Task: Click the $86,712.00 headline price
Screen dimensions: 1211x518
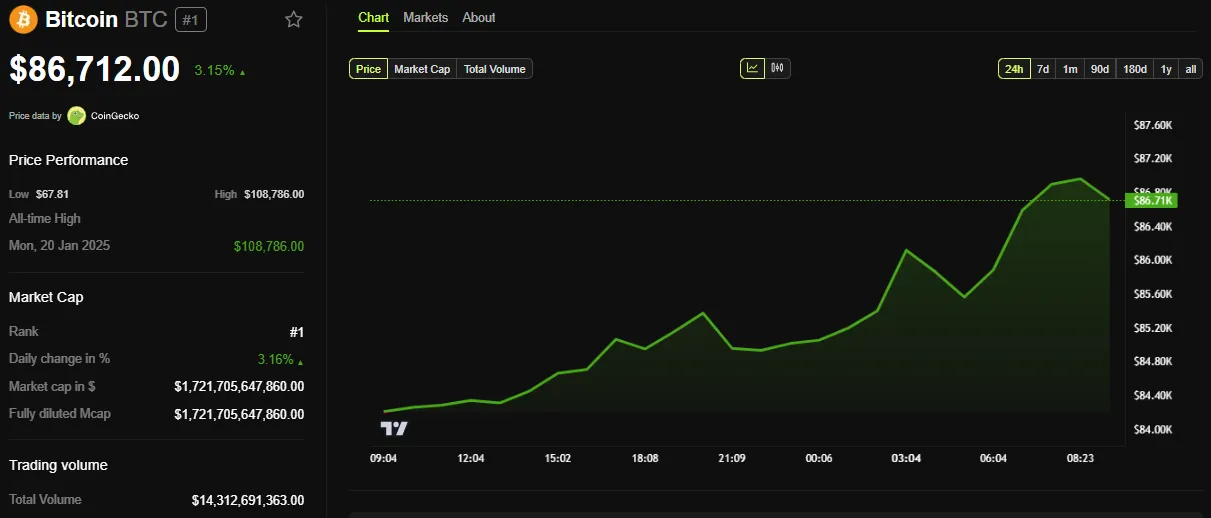Action: pyautogui.click(x=95, y=69)
